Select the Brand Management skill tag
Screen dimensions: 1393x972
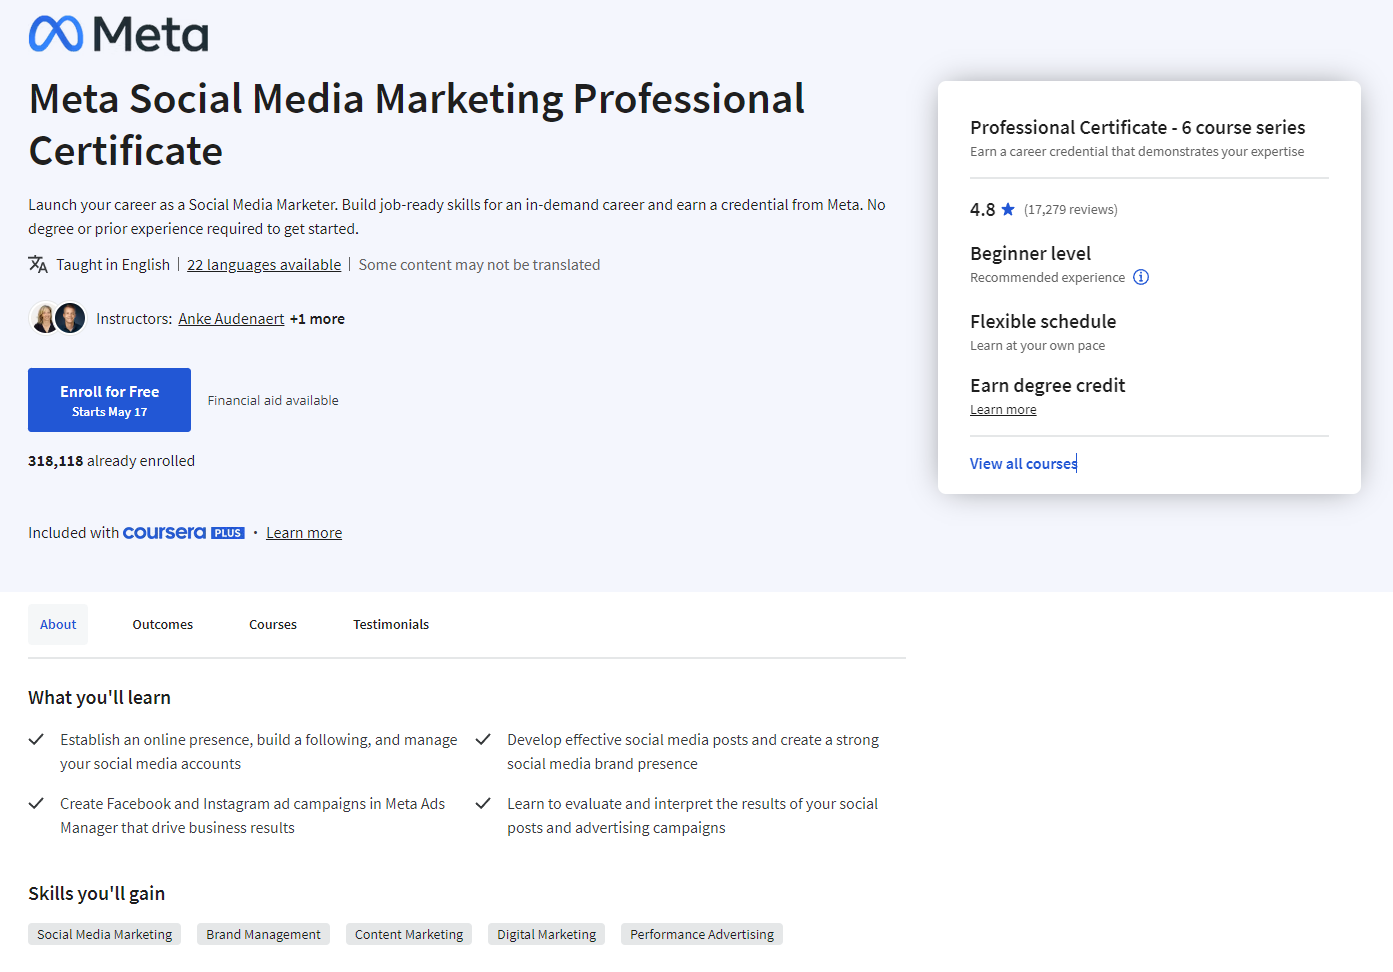[263, 934]
